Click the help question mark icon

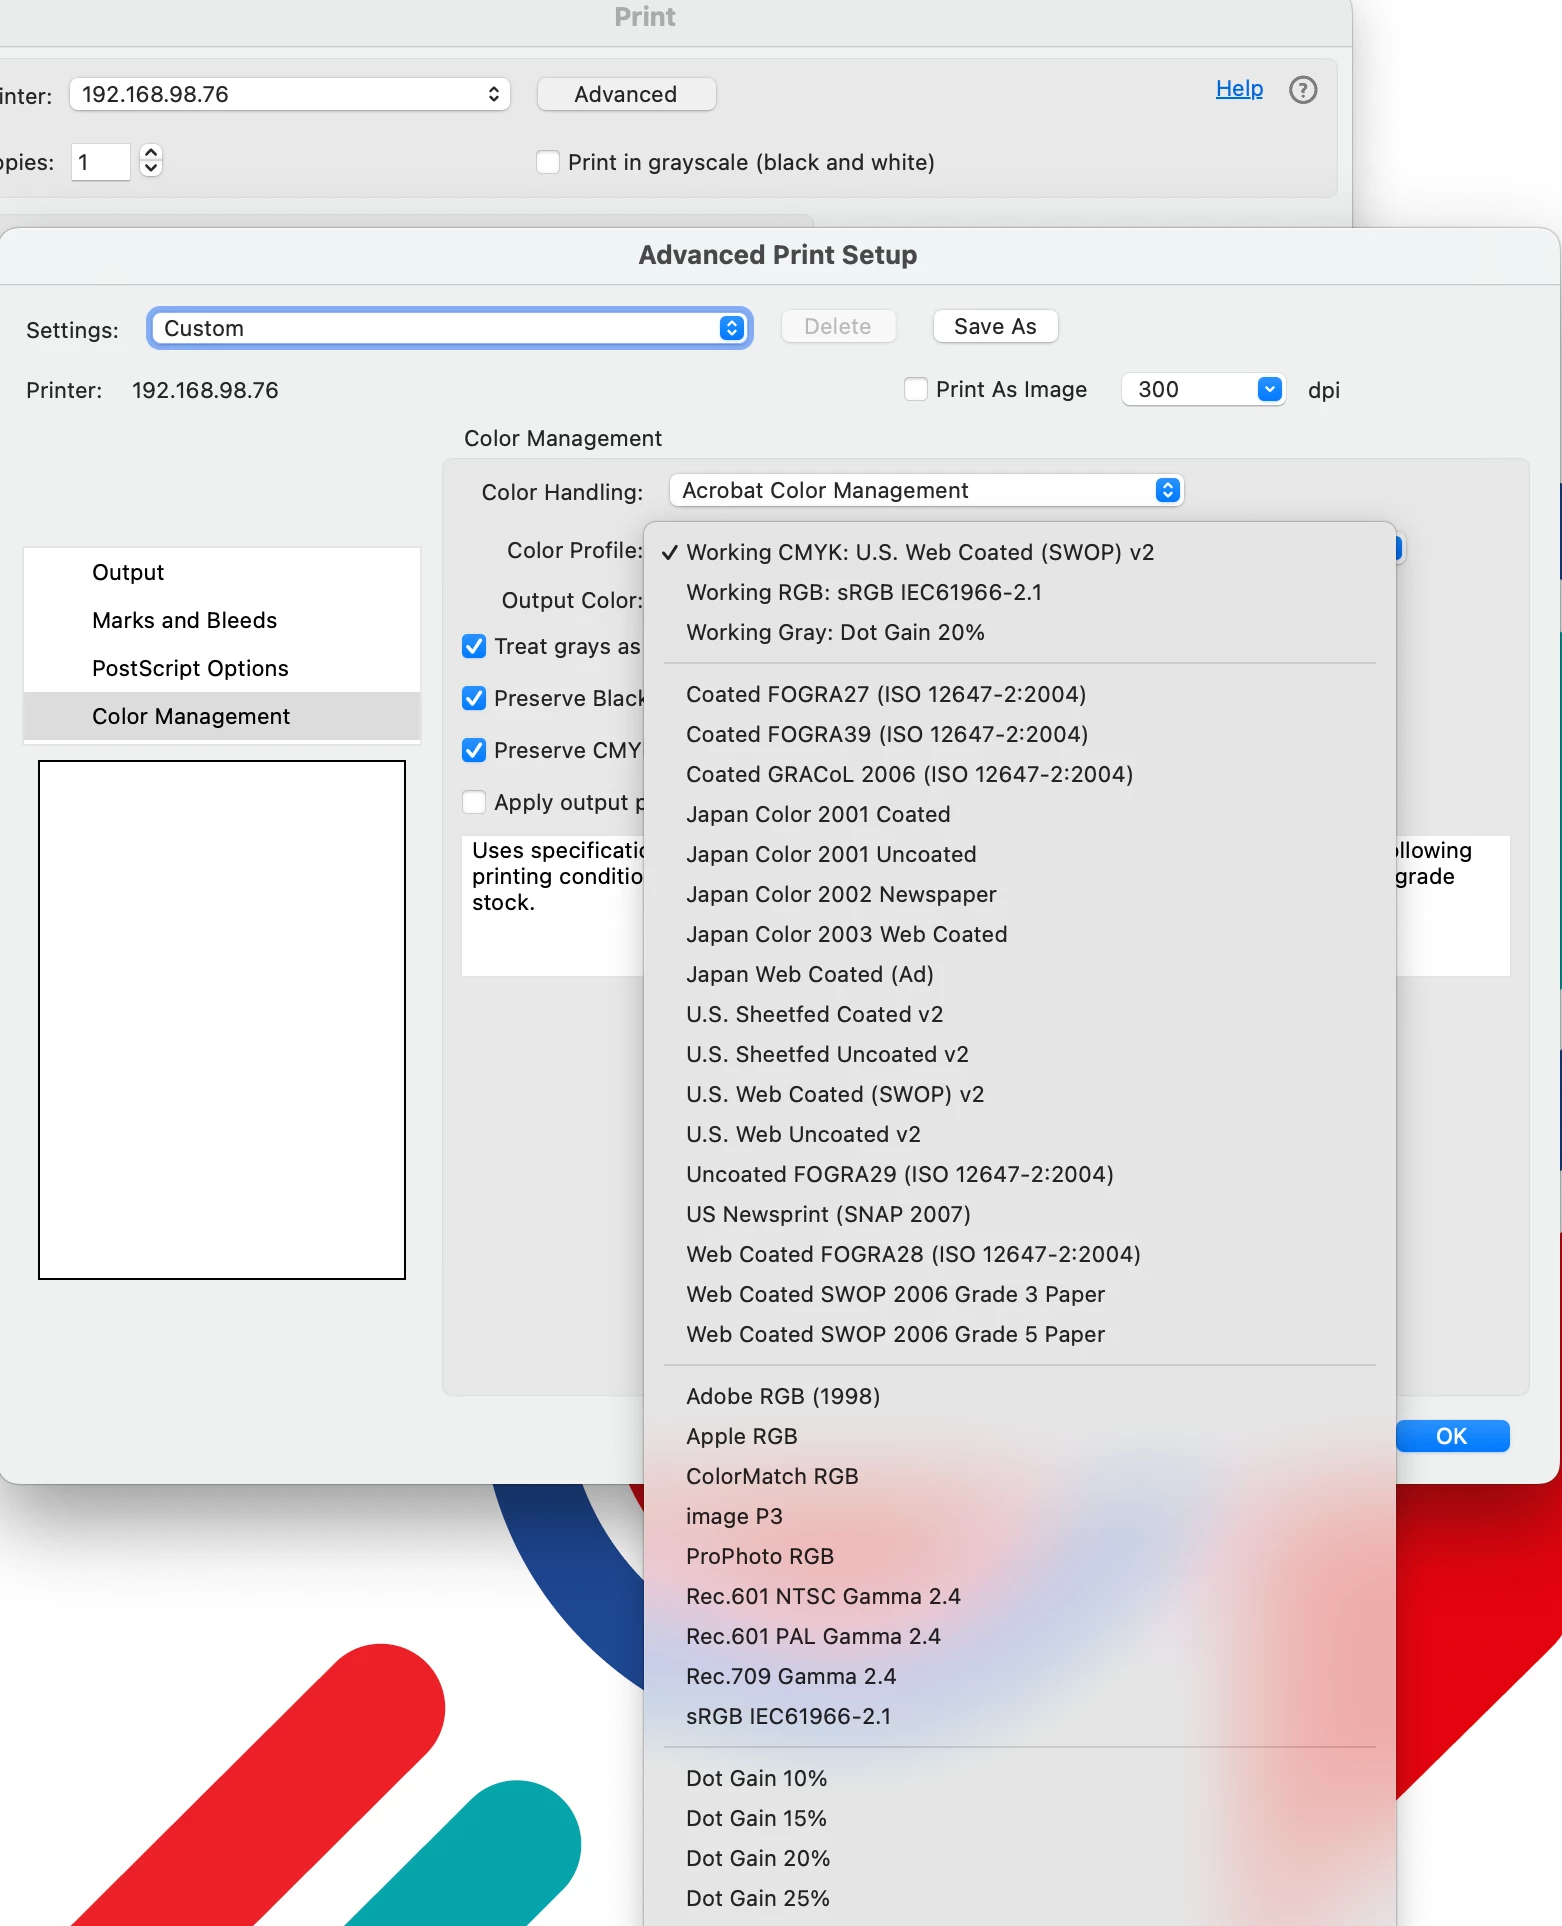(x=1302, y=90)
